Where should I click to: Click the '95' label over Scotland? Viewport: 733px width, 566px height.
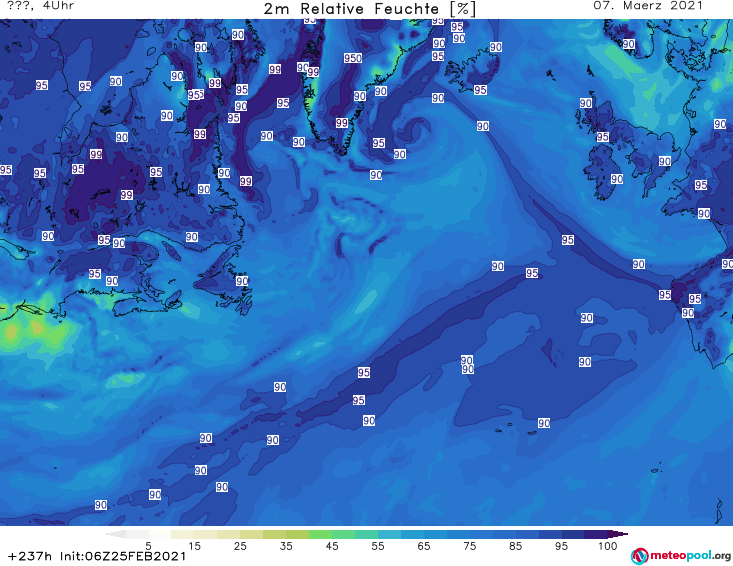coord(603,137)
